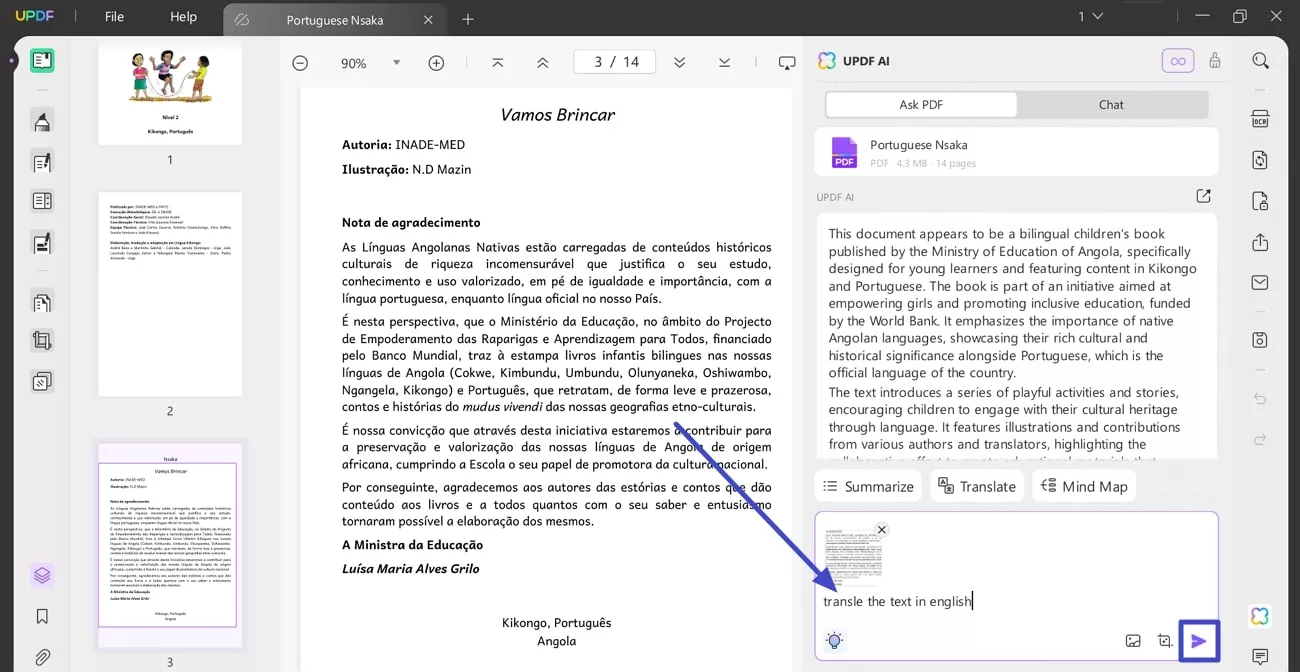Zoom out of the document
The width and height of the screenshot is (1300, 672).
point(300,63)
